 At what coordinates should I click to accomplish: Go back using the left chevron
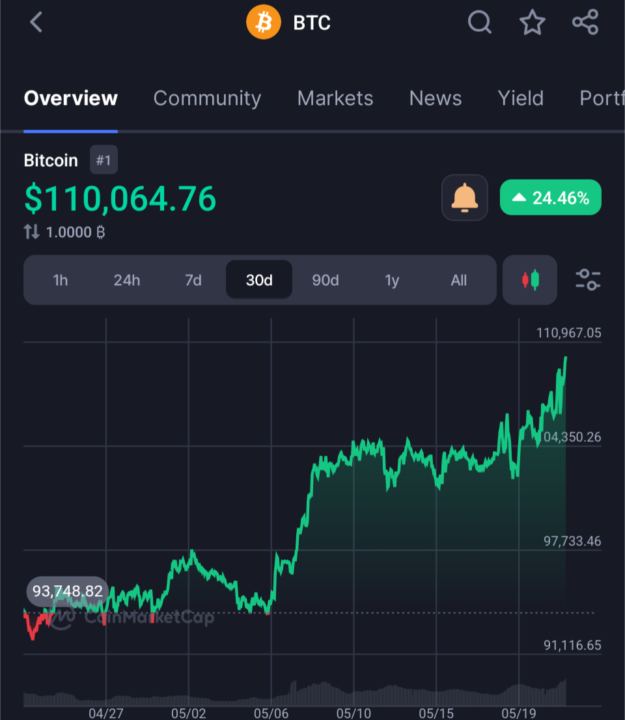36,22
